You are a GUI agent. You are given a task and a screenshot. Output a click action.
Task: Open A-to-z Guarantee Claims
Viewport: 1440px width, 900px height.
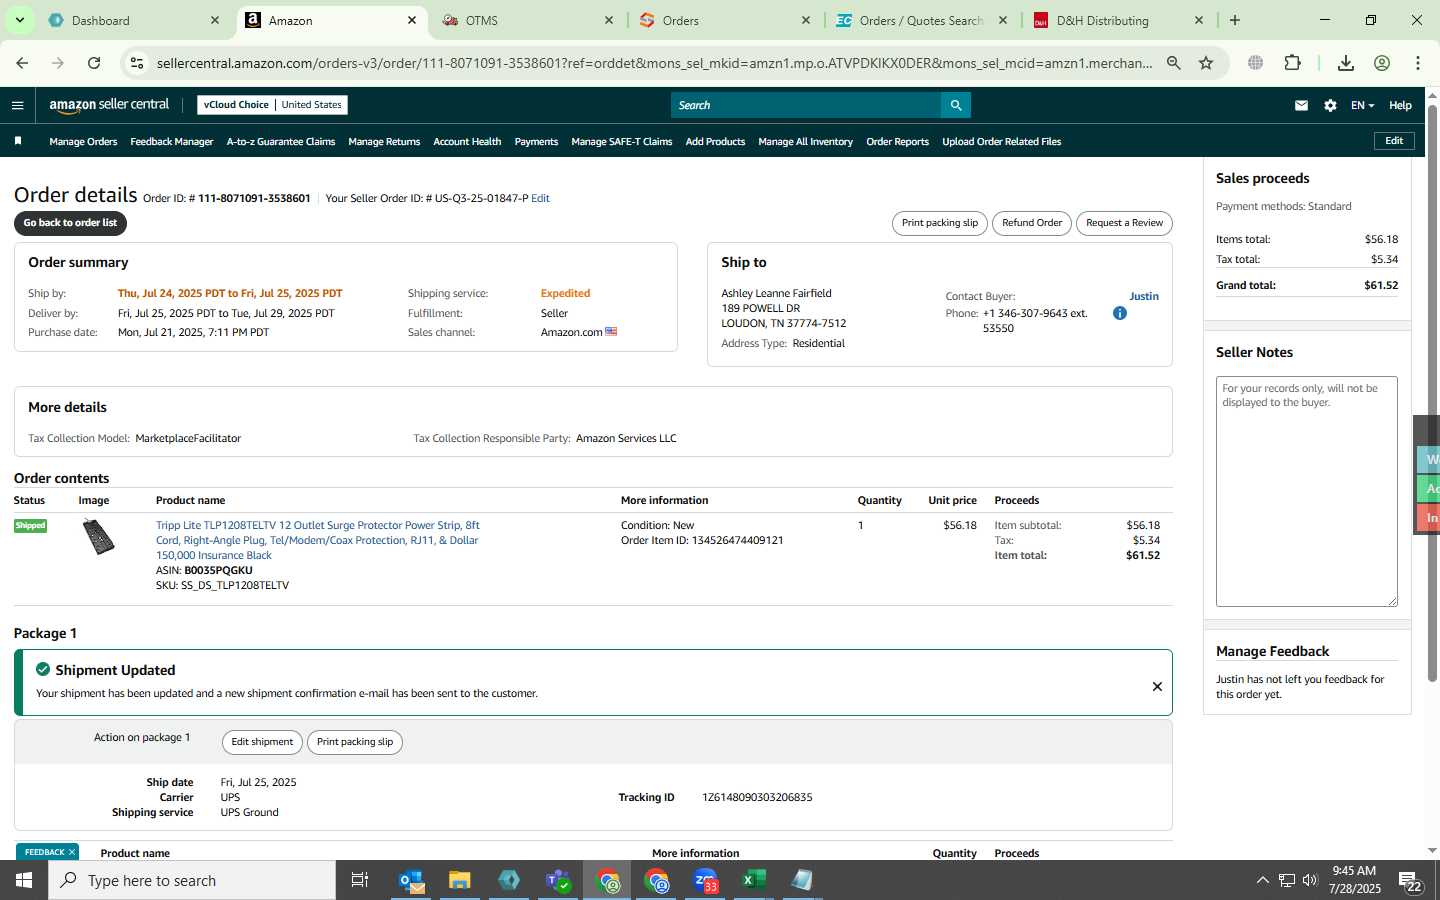(281, 142)
